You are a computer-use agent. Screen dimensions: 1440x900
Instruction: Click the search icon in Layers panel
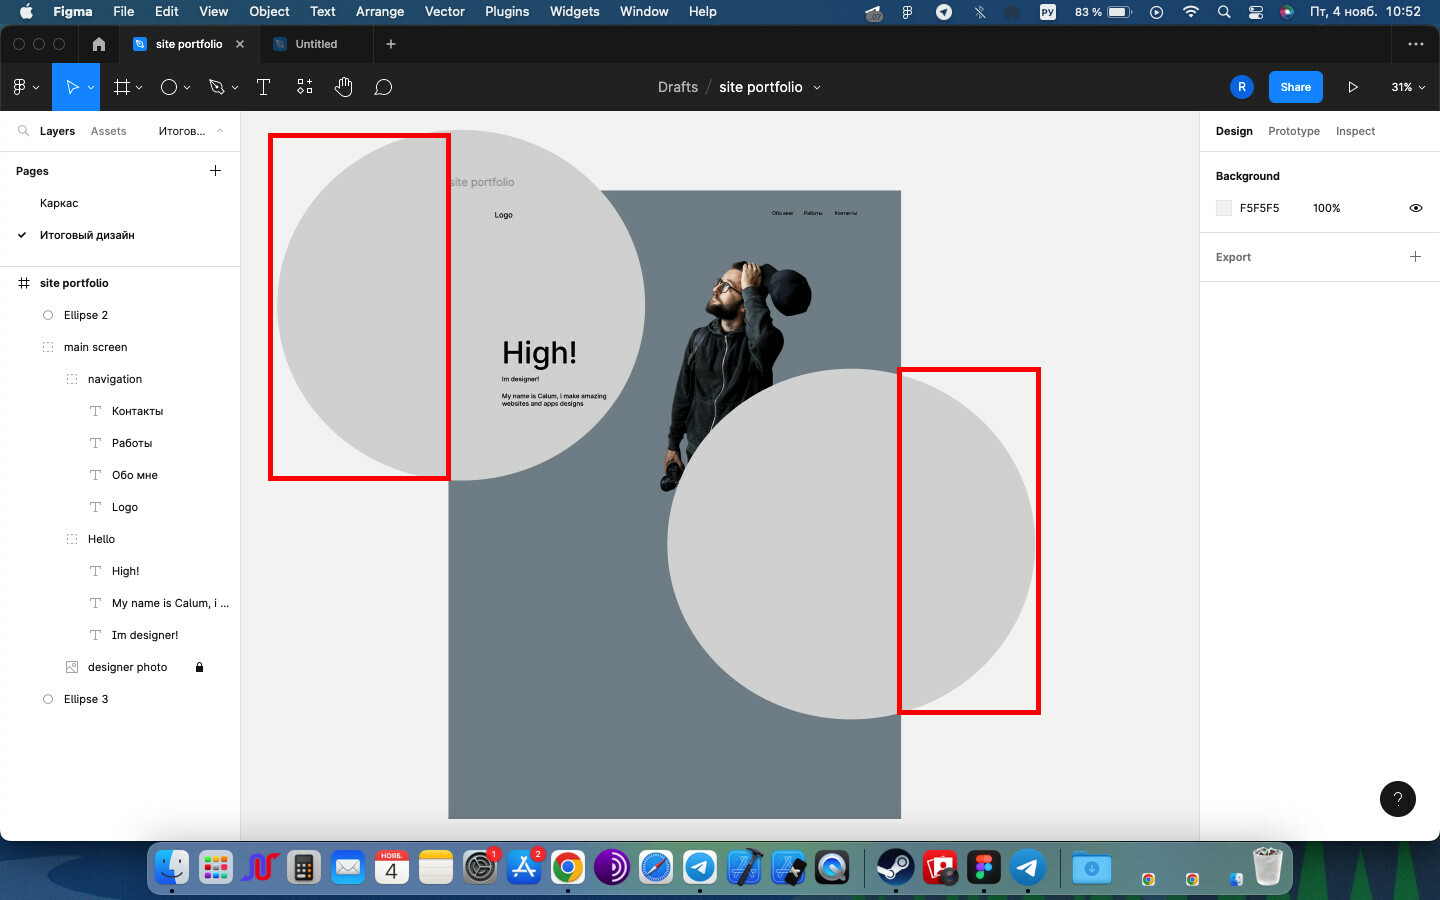click(23, 131)
